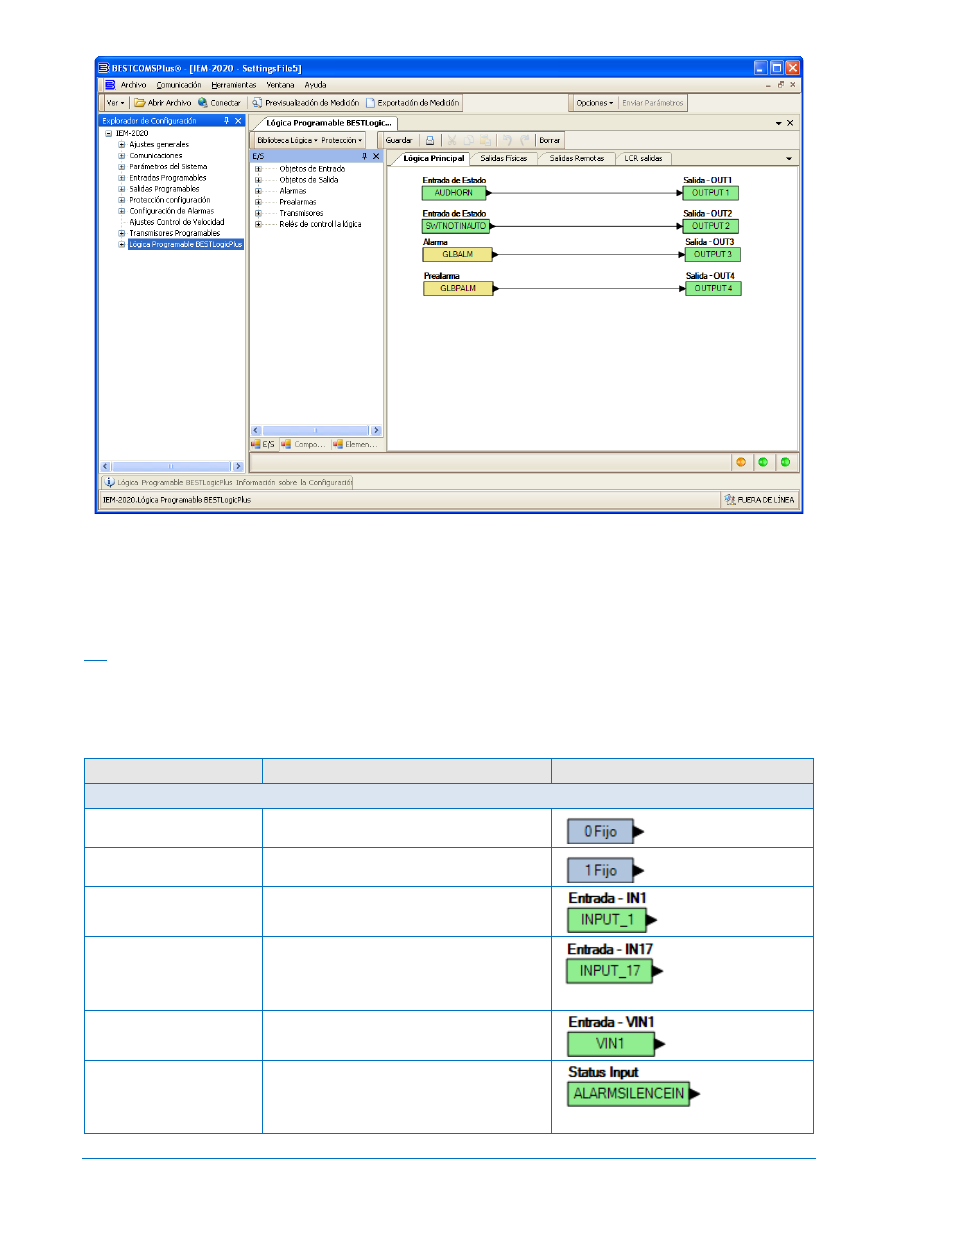Switch to the Salidas Remotas tab
The image size is (954, 1235).
[x=577, y=159]
